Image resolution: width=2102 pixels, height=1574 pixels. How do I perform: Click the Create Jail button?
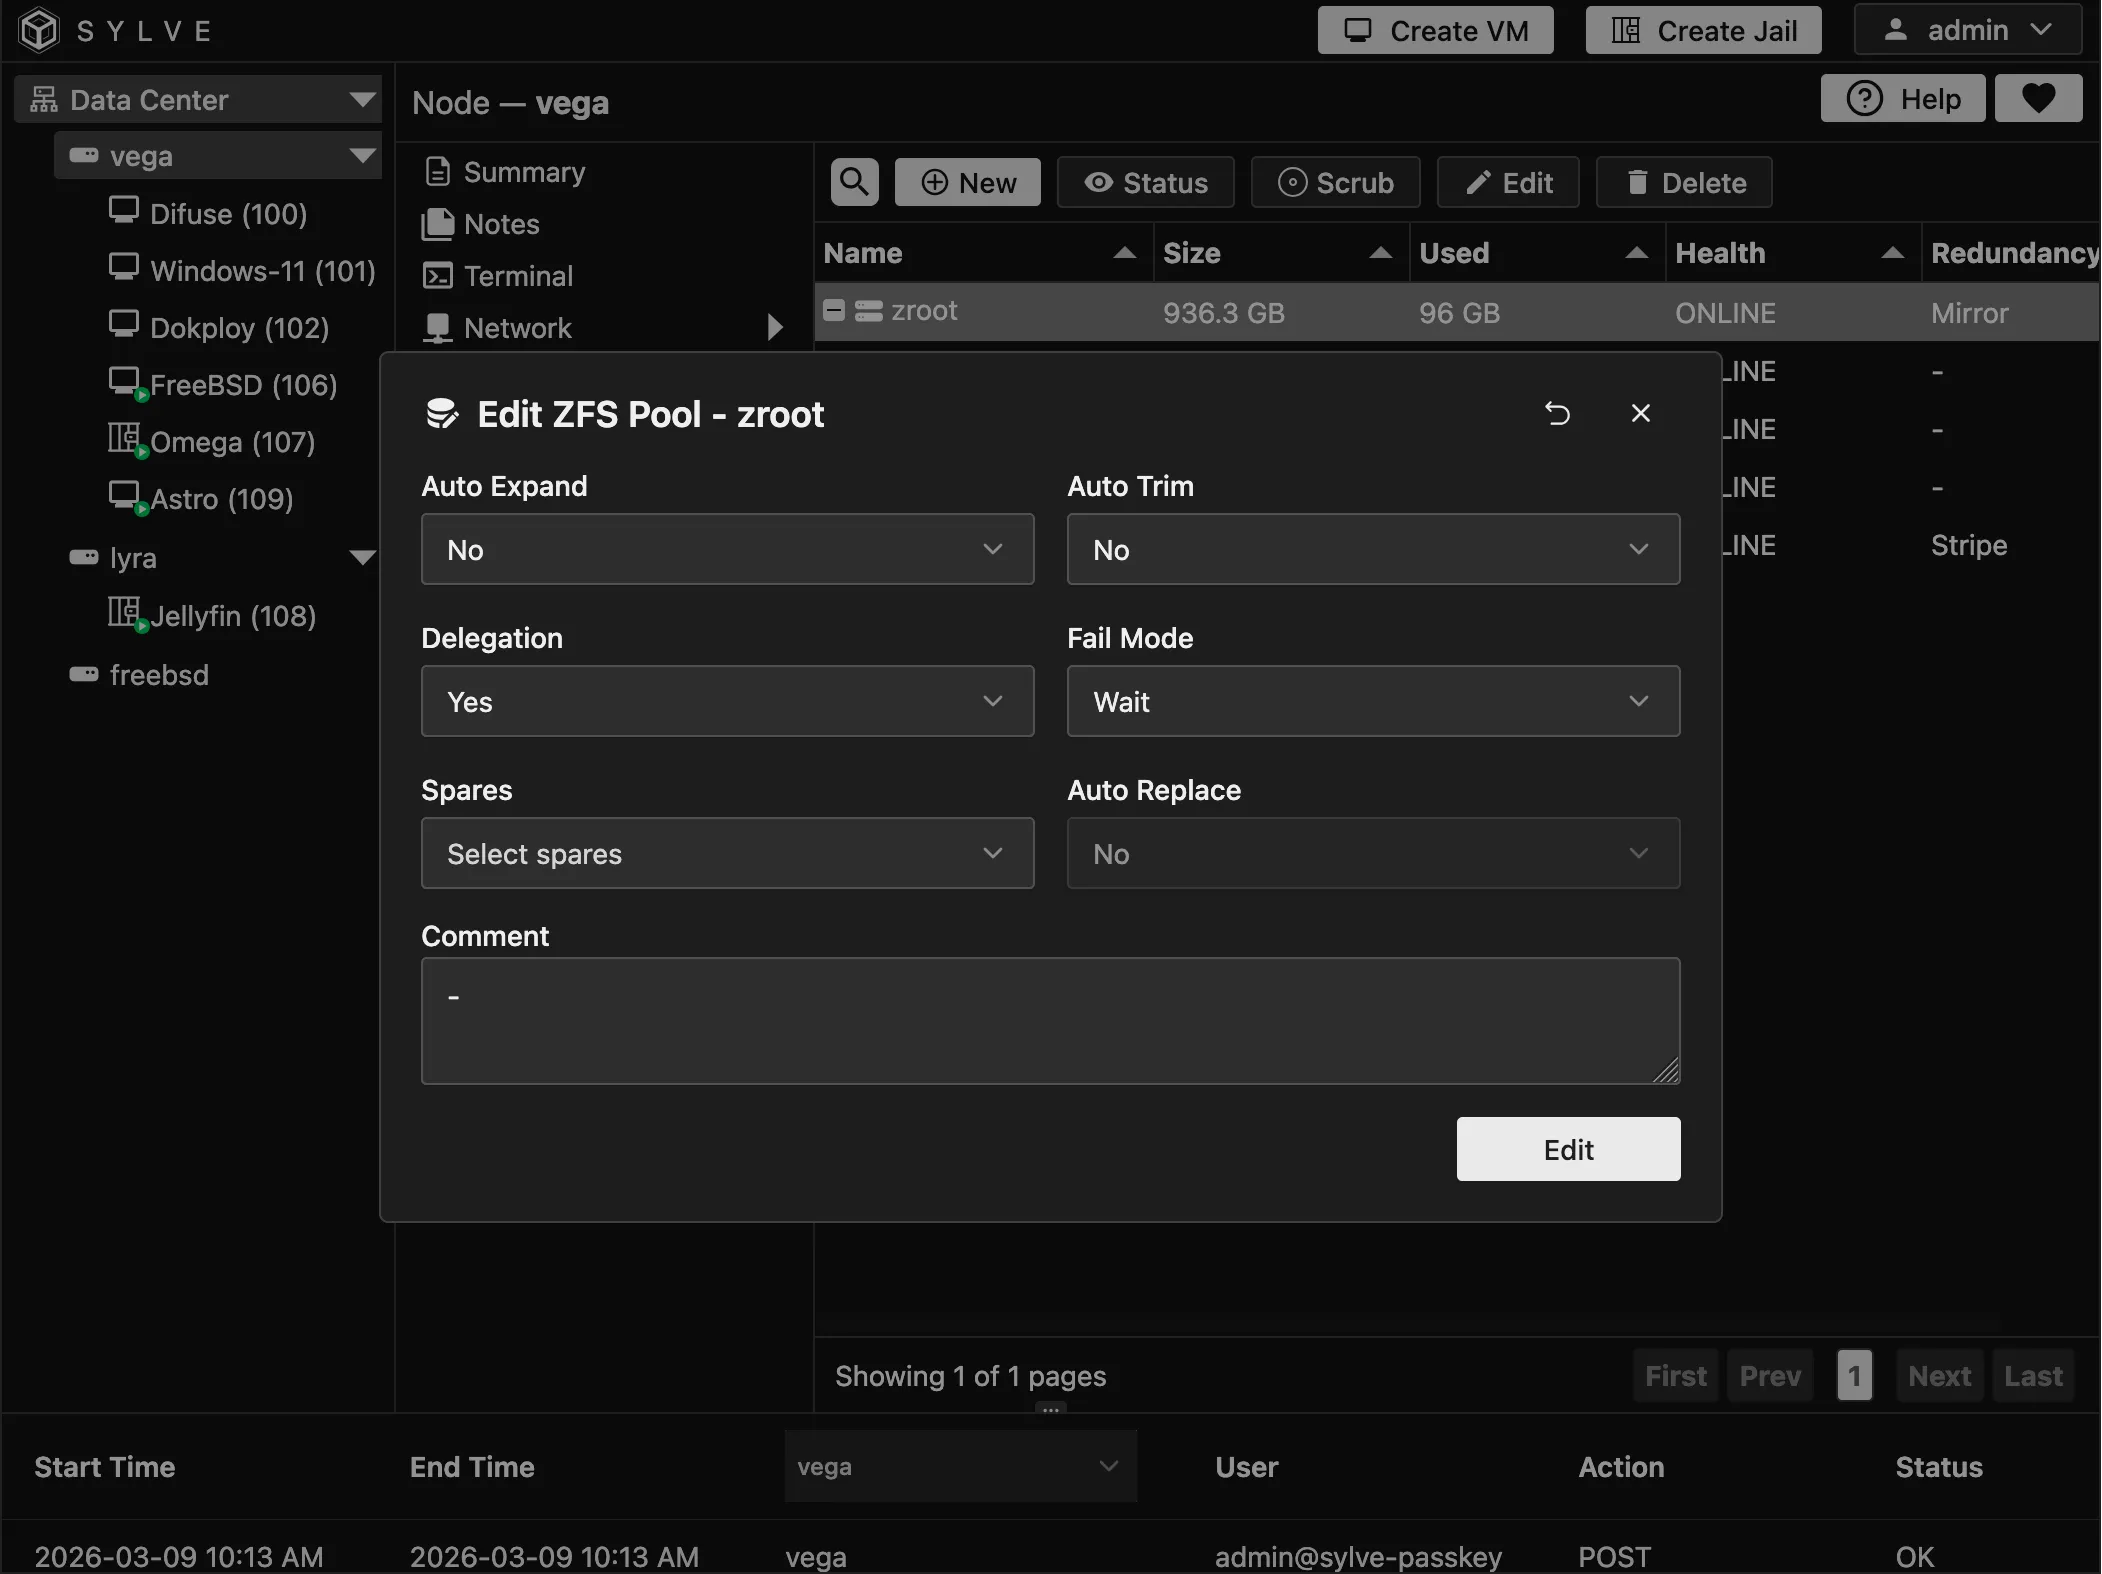click(1702, 29)
